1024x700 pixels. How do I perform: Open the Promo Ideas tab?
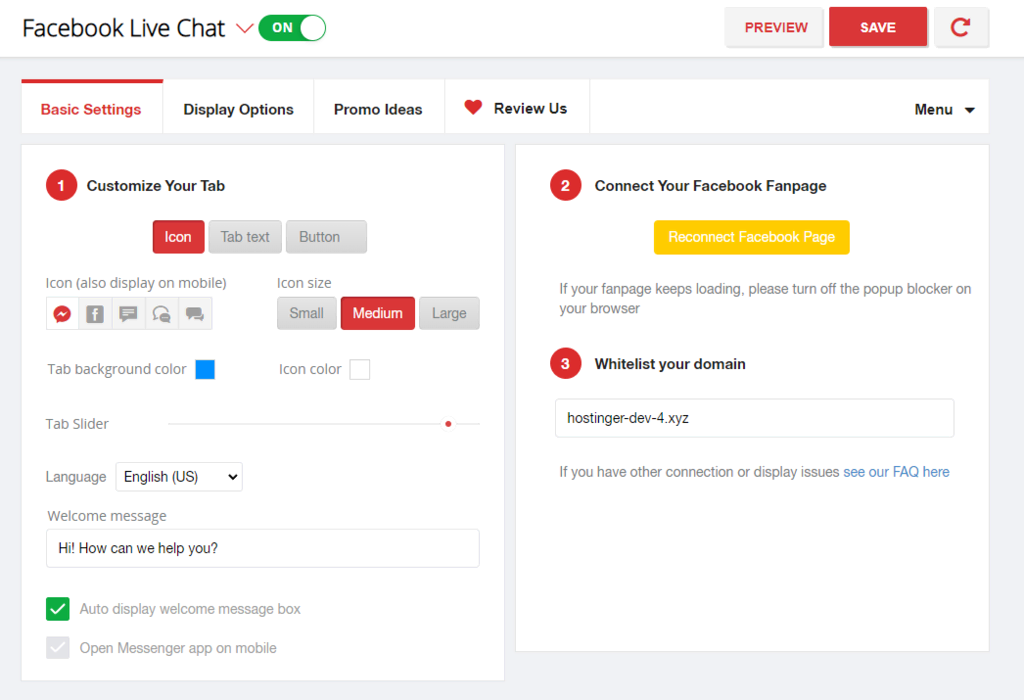[378, 109]
